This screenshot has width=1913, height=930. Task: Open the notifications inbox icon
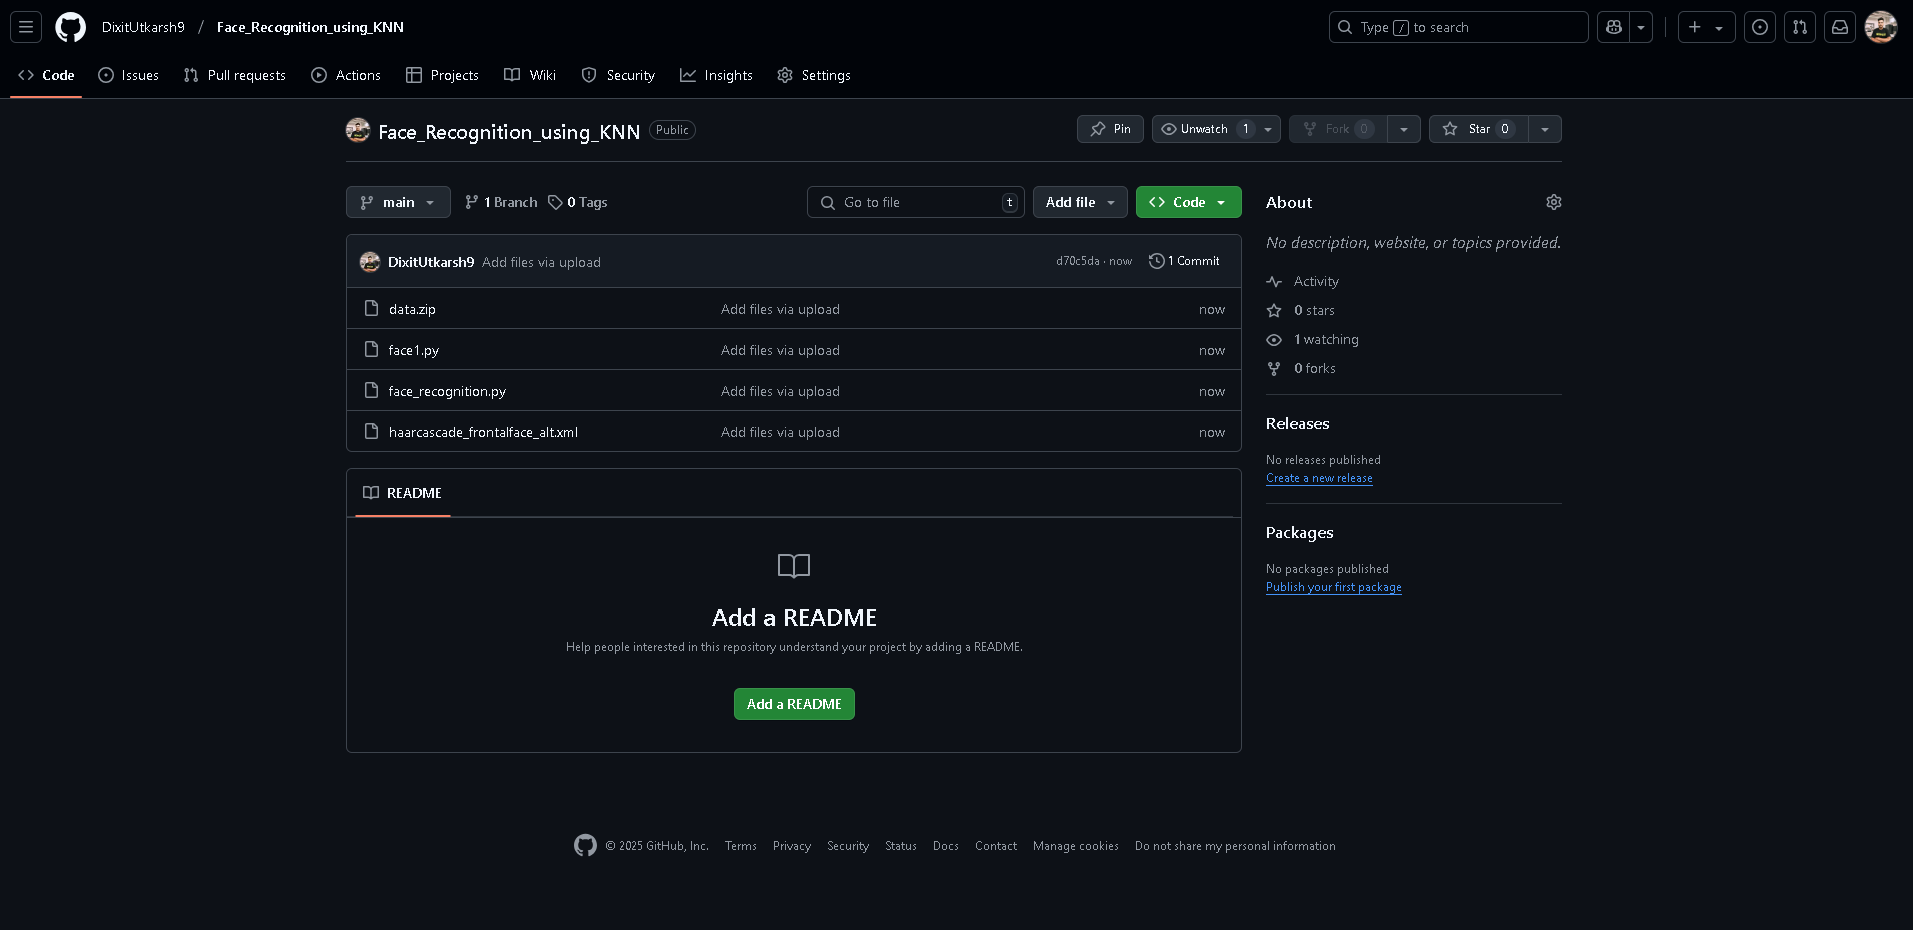(x=1840, y=27)
